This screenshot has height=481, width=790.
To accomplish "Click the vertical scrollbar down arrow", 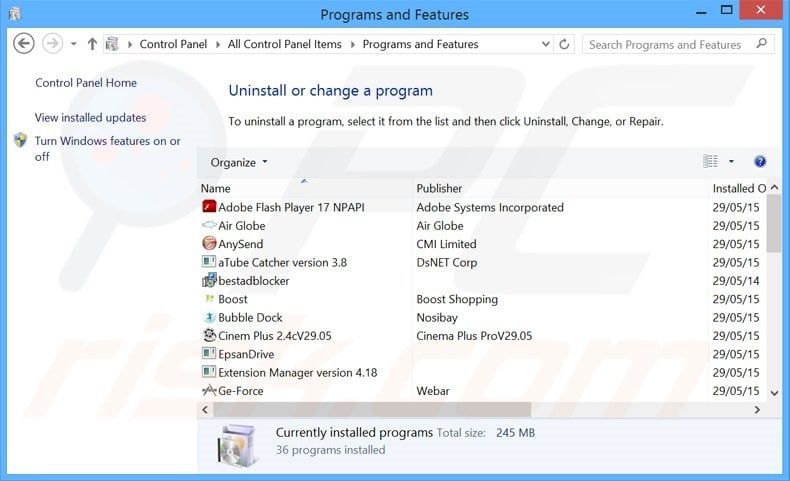I will coord(774,393).
